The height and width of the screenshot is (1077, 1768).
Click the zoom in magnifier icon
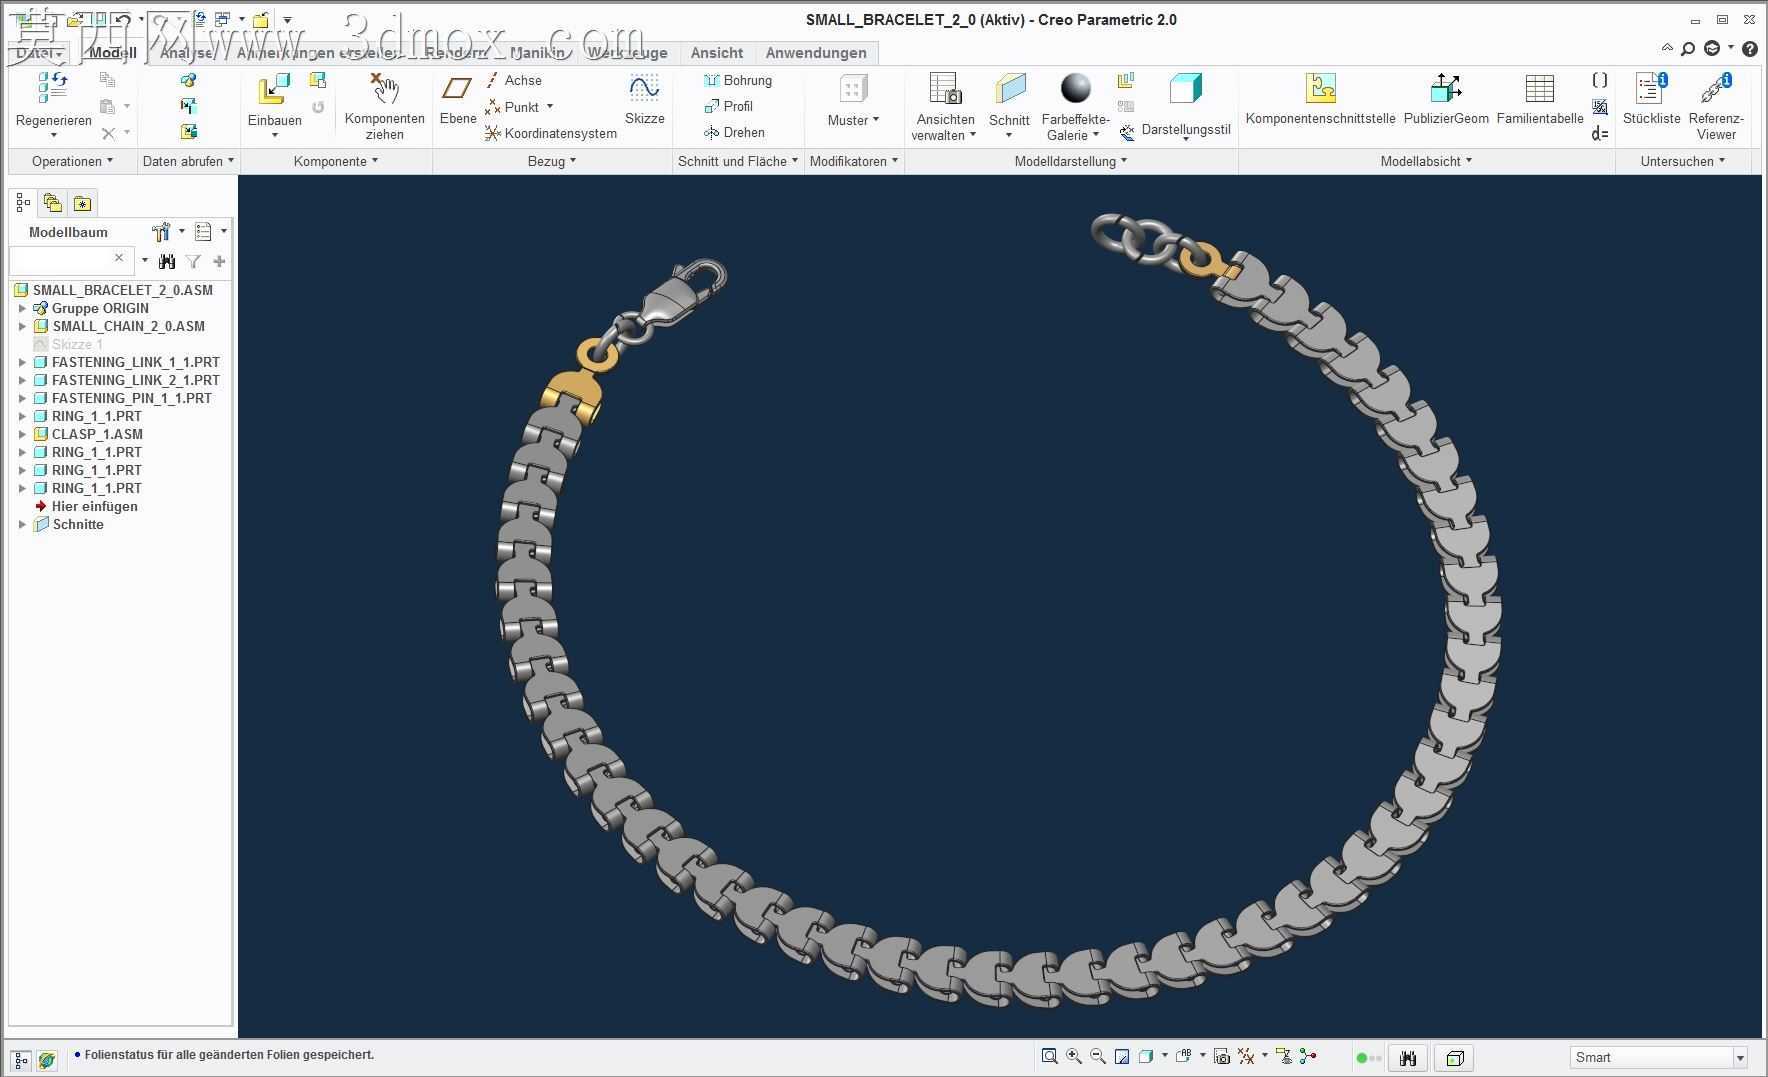pyautogui.click(x=1074, y=1056)
